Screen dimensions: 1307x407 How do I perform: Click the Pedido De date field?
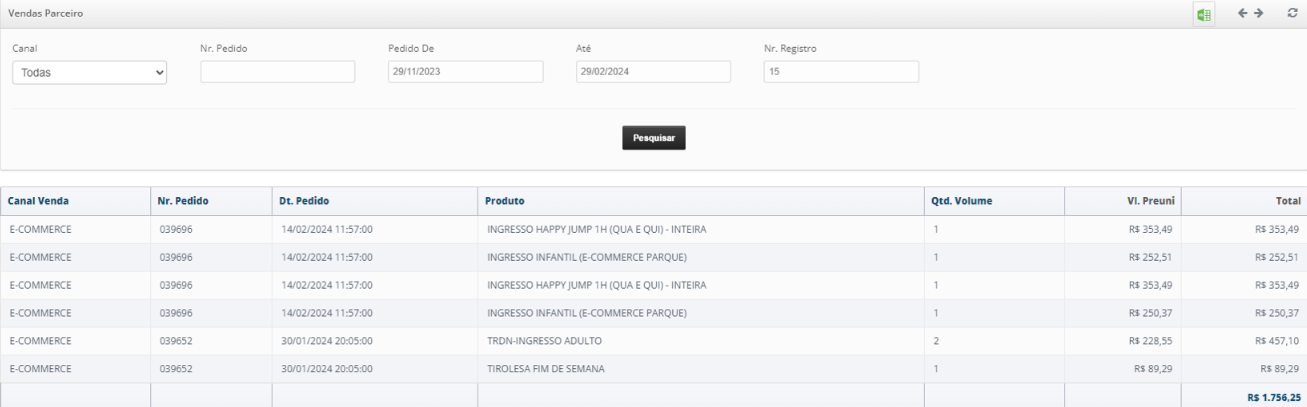point(465,72)
